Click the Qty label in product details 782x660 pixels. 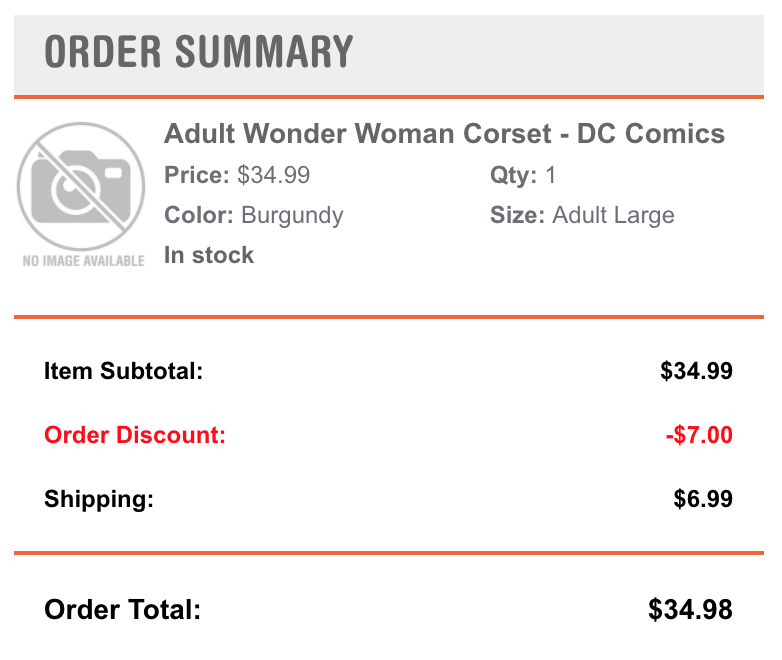tap(513, 175)
